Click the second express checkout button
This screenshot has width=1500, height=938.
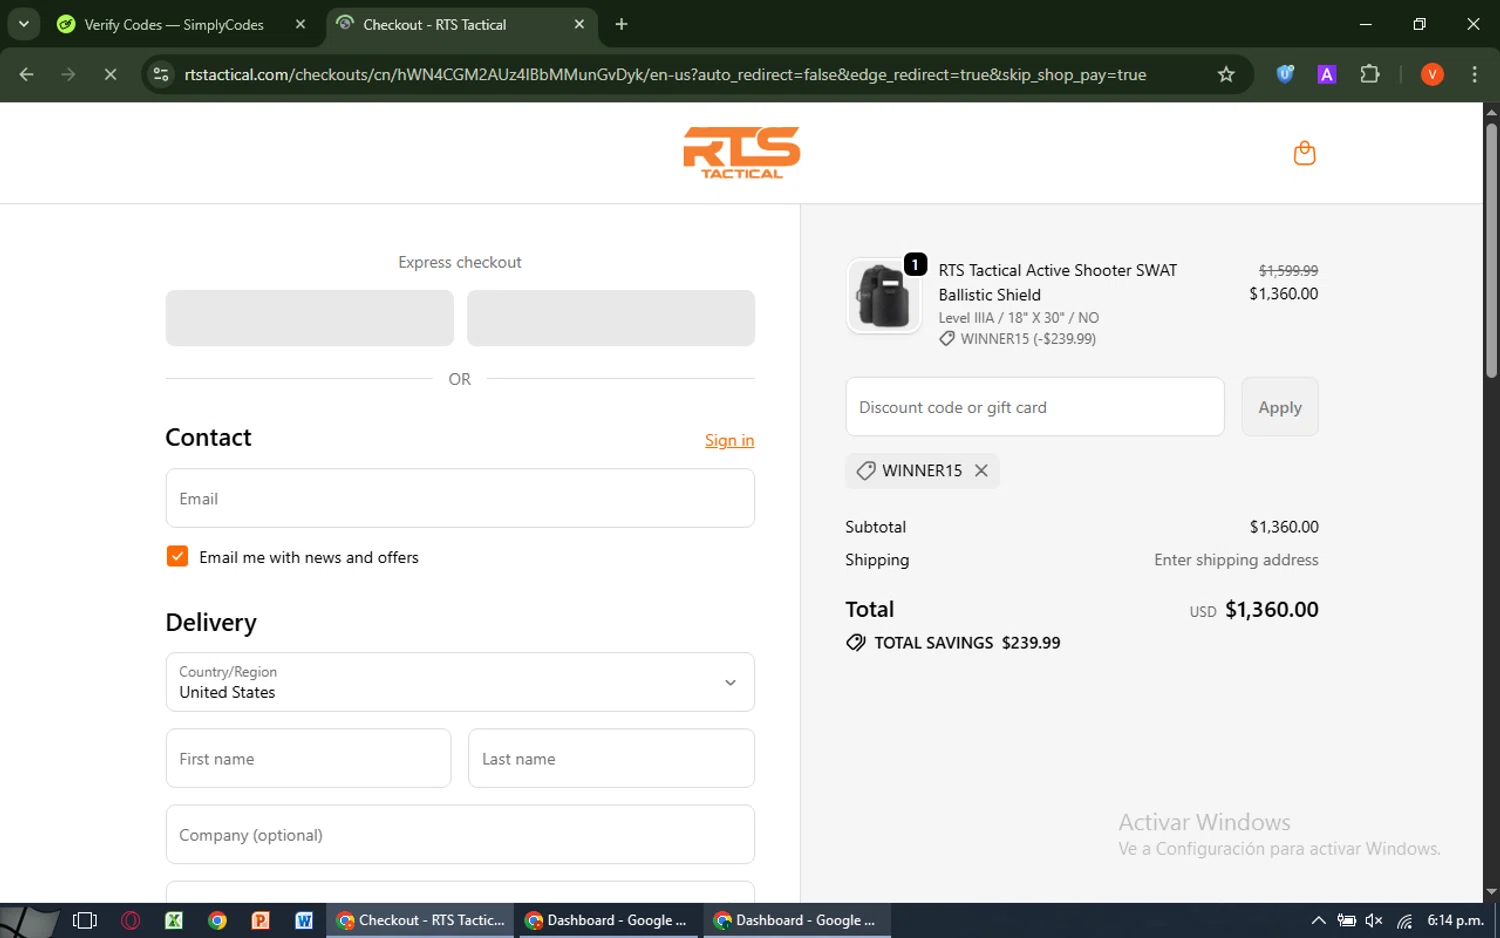click(611, 318)
